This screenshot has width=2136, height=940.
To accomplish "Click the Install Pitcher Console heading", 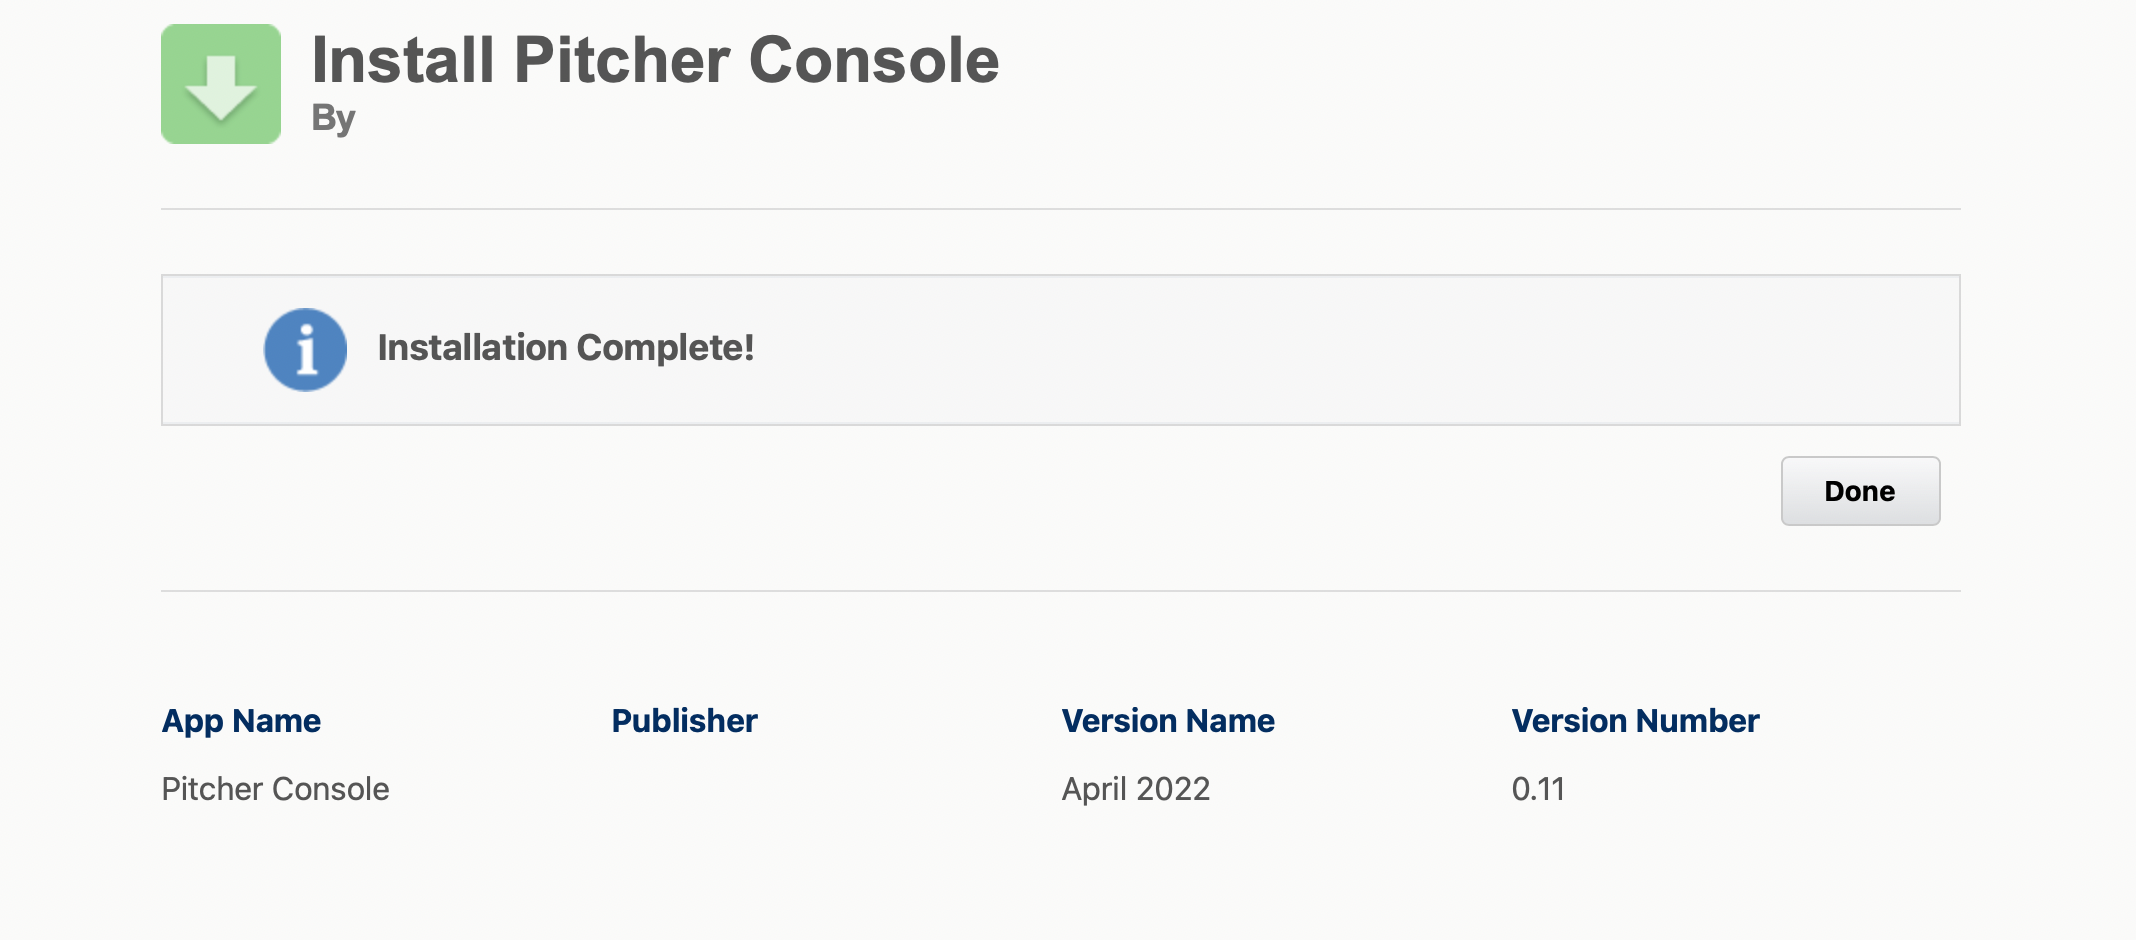I will coord(655,60).
